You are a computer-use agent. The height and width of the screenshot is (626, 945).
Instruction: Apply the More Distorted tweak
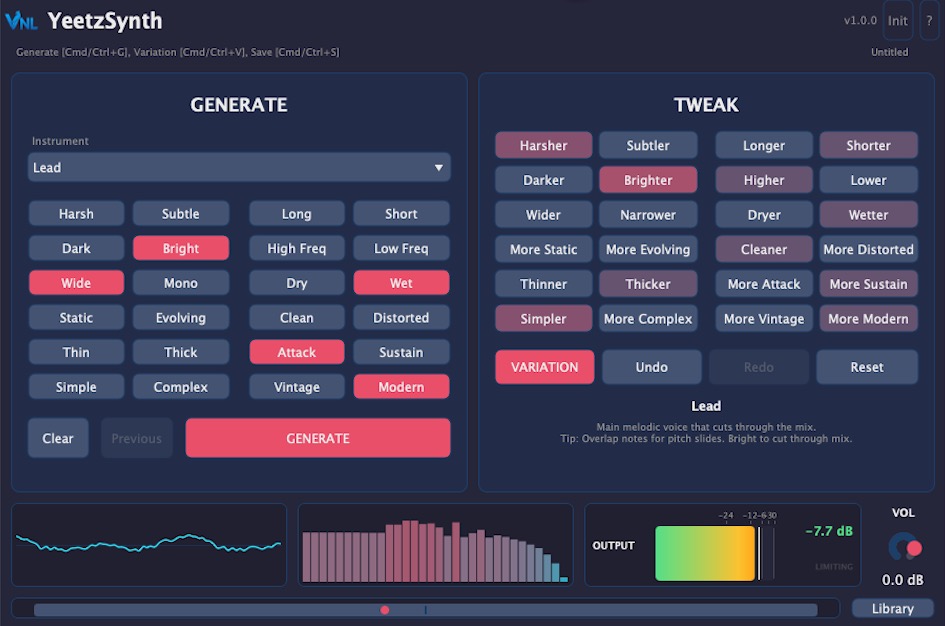(x=868, y=250)
